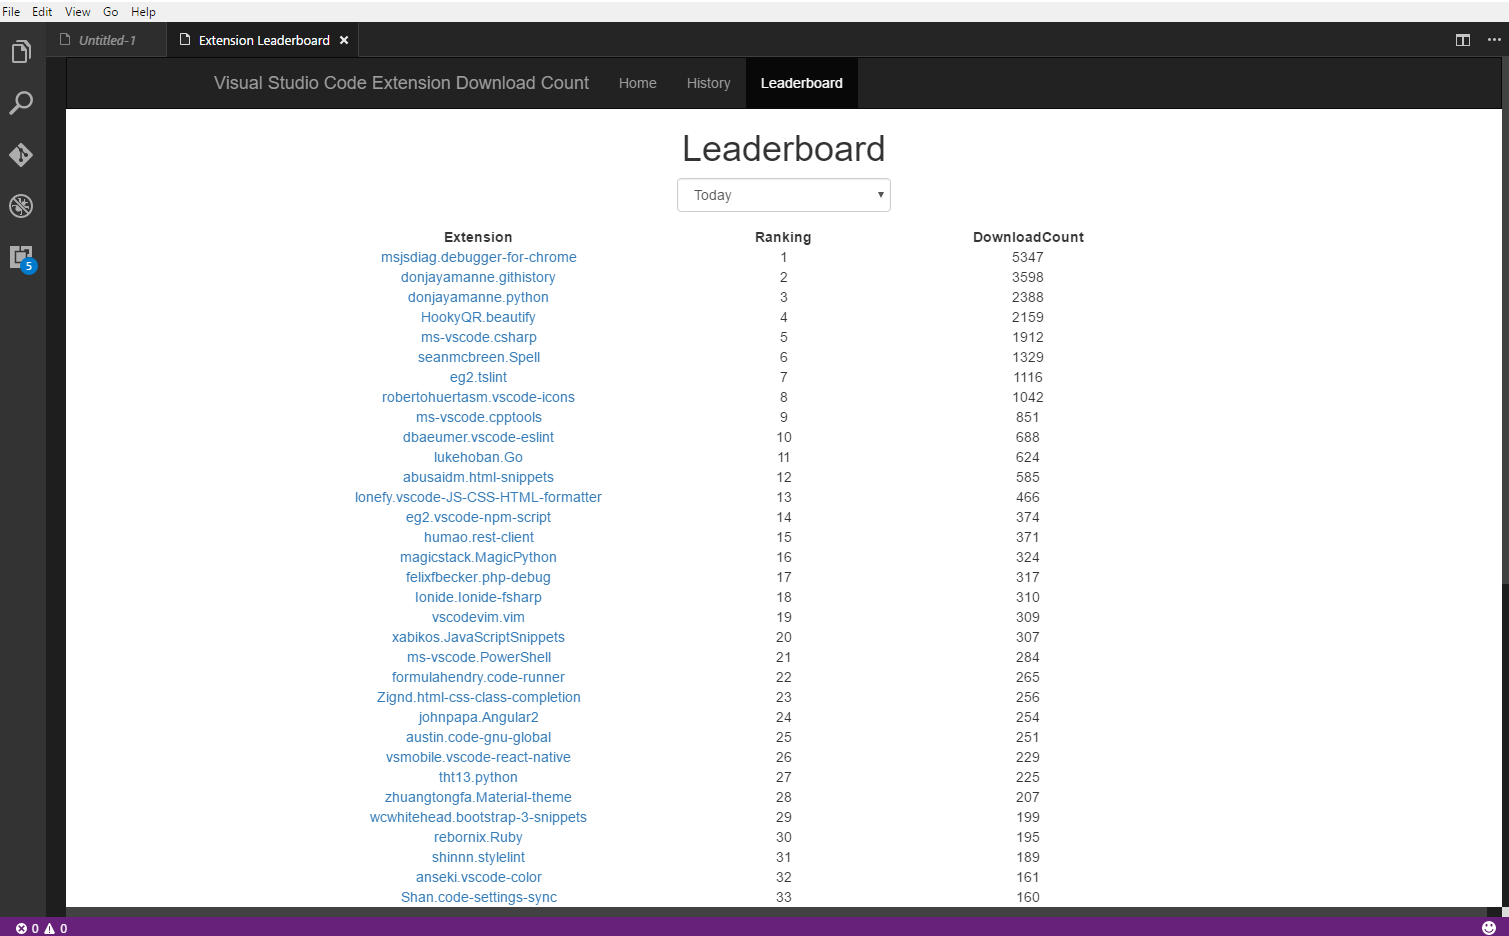1509x936 pixels.
Task: Open magicstack.MagicPython link
Action: click(478, 557)
